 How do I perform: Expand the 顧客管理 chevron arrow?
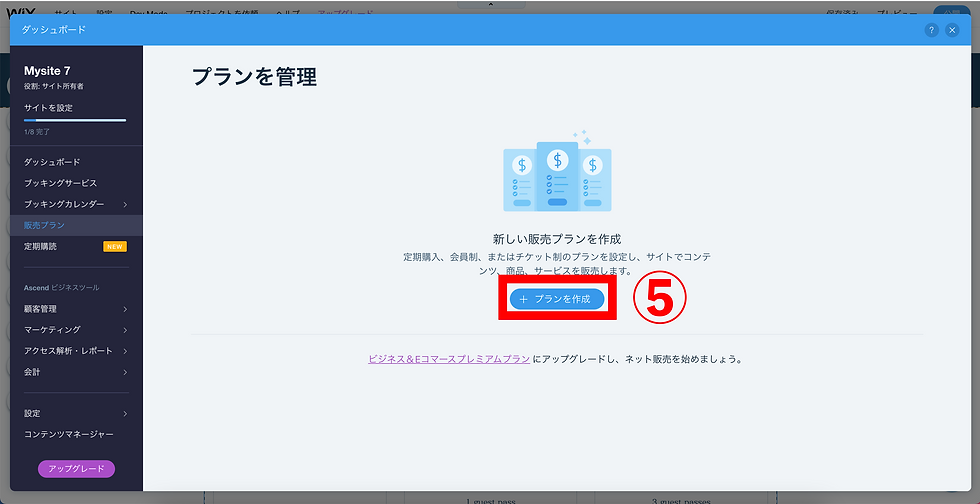coord(125,309)
